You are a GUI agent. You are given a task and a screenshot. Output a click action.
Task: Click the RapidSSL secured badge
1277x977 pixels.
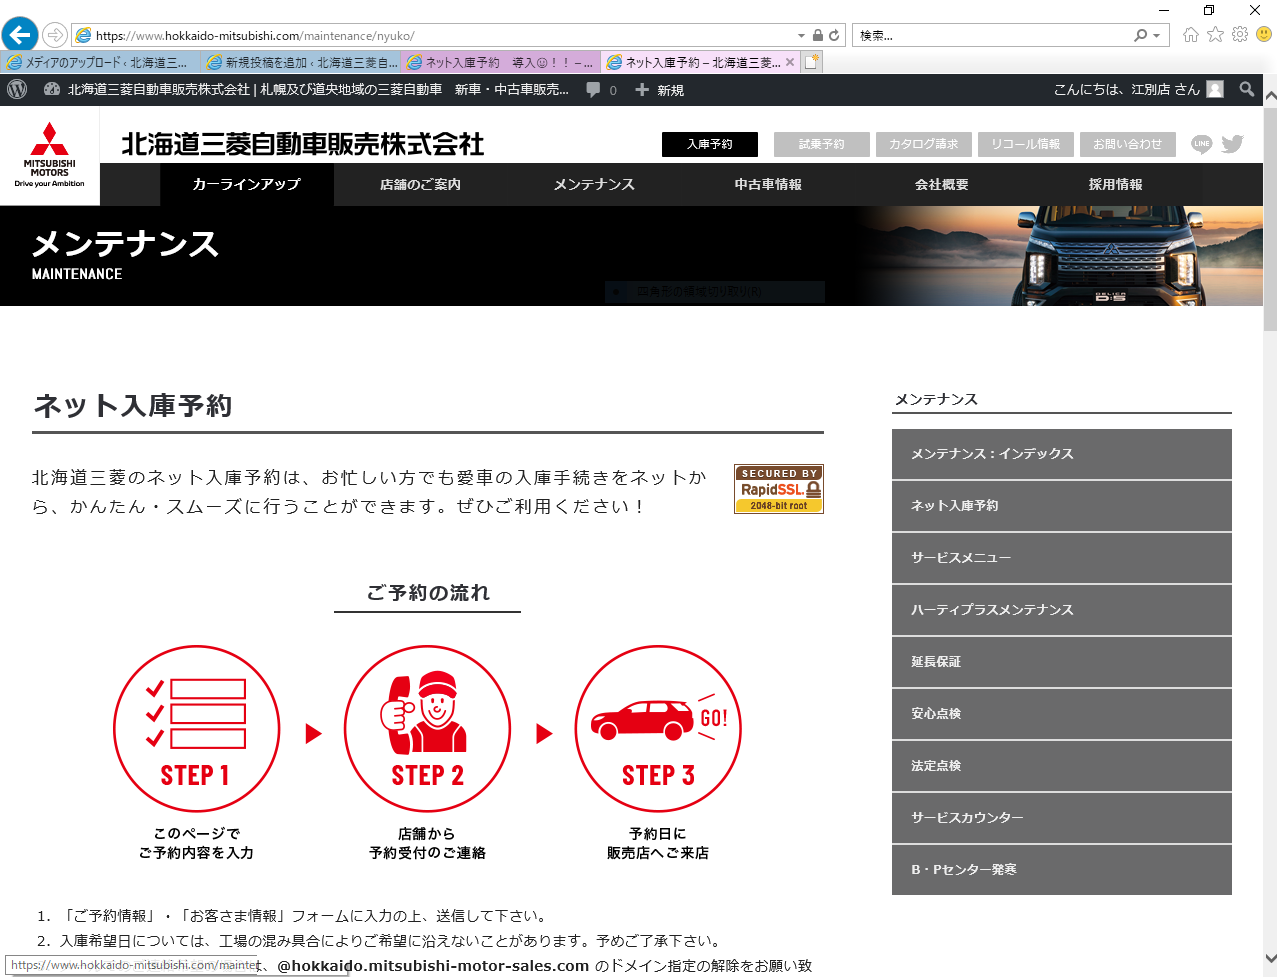(x=779, y=489)
